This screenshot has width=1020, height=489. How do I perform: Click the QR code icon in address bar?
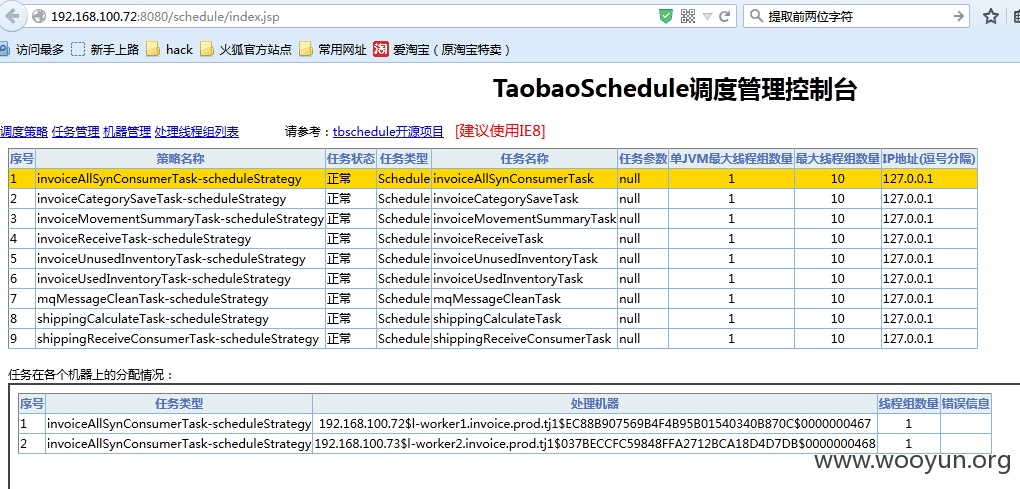(688, 16)
